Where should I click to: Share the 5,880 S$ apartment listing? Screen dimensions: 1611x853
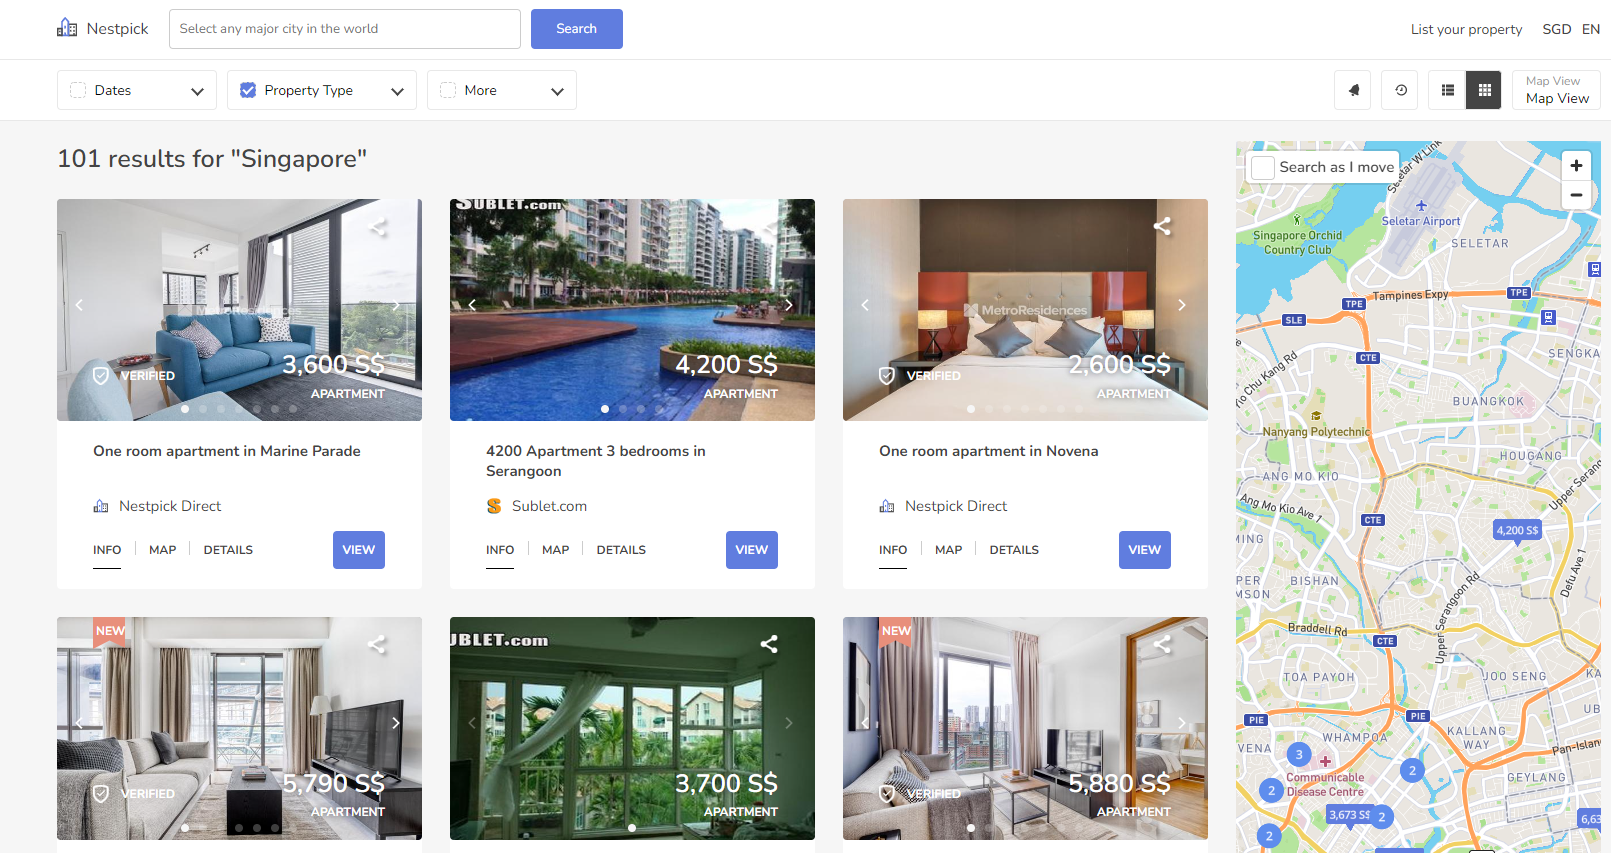tap(1162, 645)
